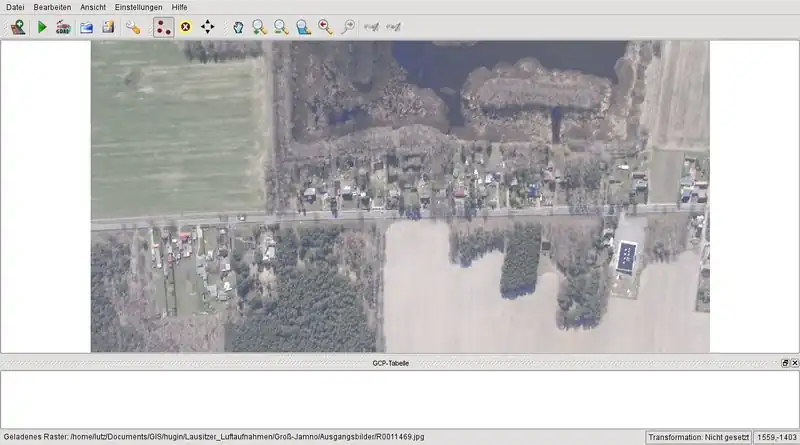
Task: Open the Ansicht menu
Action: 93,7
